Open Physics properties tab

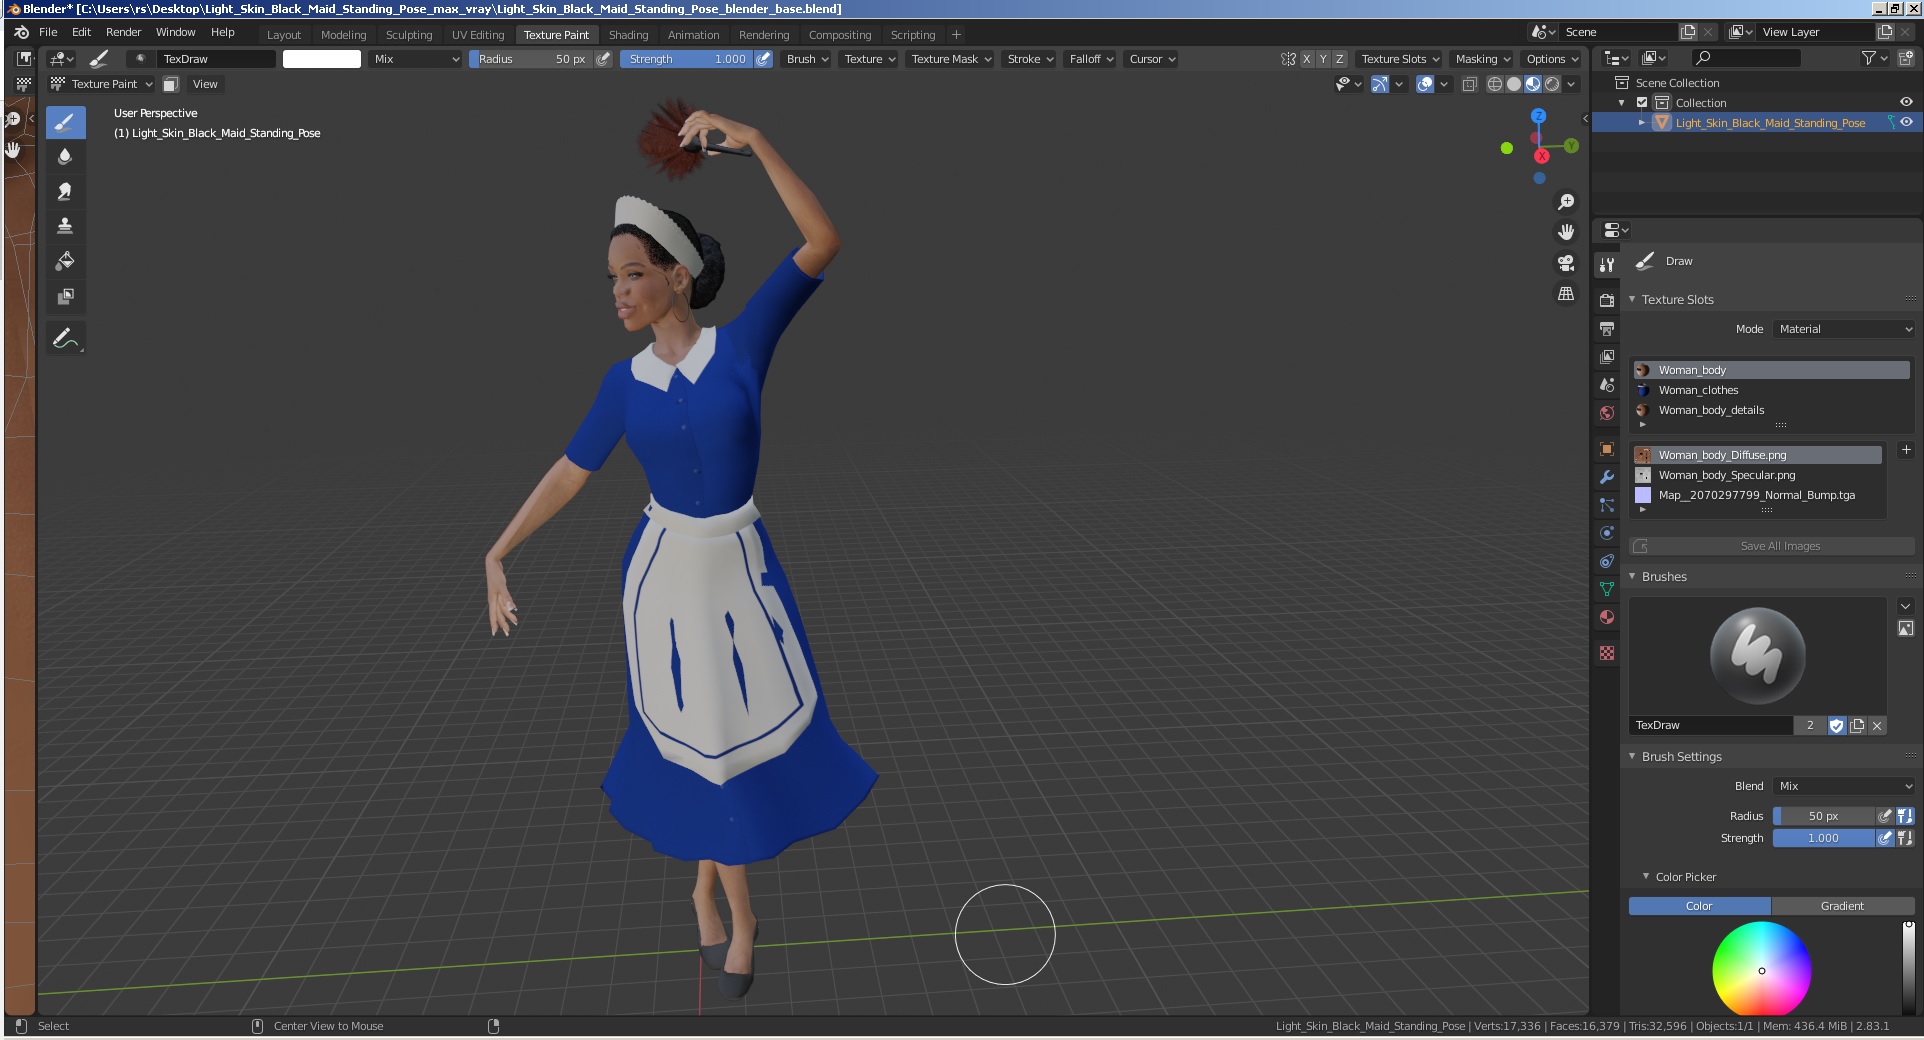[x=1607, y=533]
